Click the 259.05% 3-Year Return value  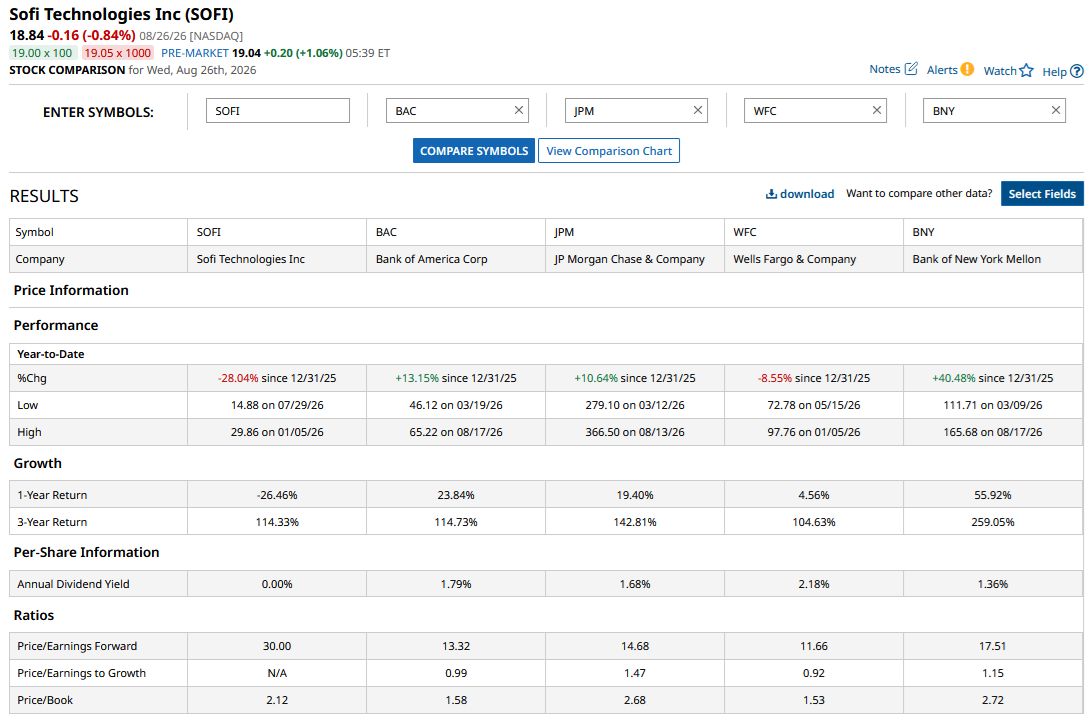coord(993,522)
